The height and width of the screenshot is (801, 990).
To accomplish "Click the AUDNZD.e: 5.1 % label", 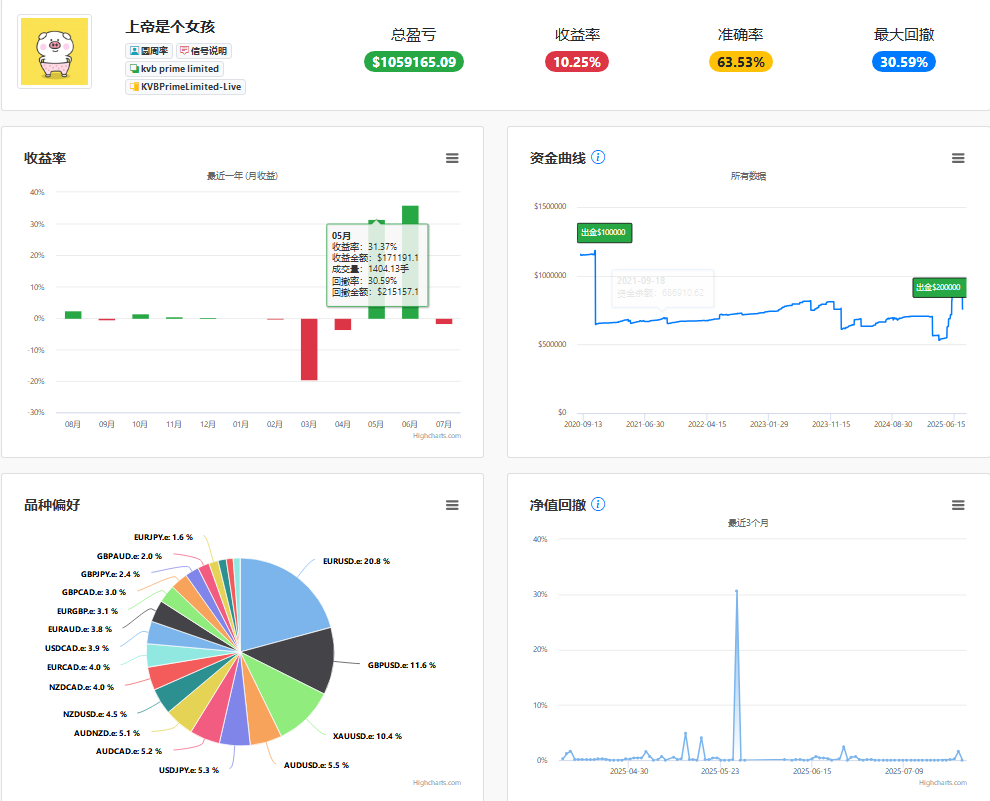I will [107, 733].
